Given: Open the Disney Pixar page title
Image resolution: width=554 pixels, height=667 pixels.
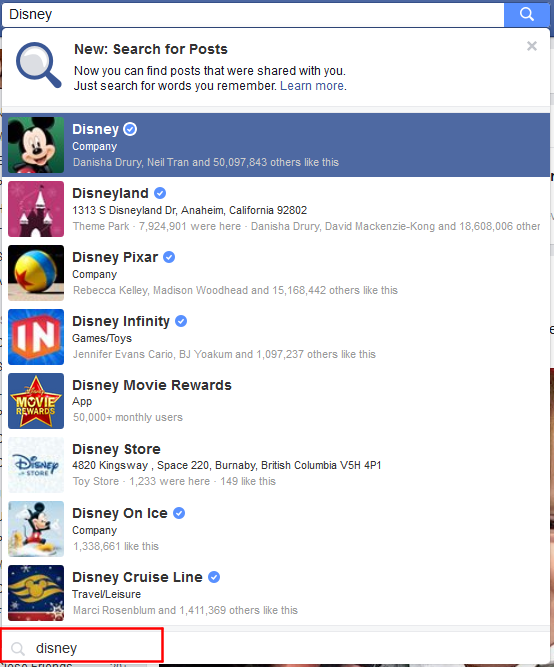Looking at the screenshot, I should (115, 257).
